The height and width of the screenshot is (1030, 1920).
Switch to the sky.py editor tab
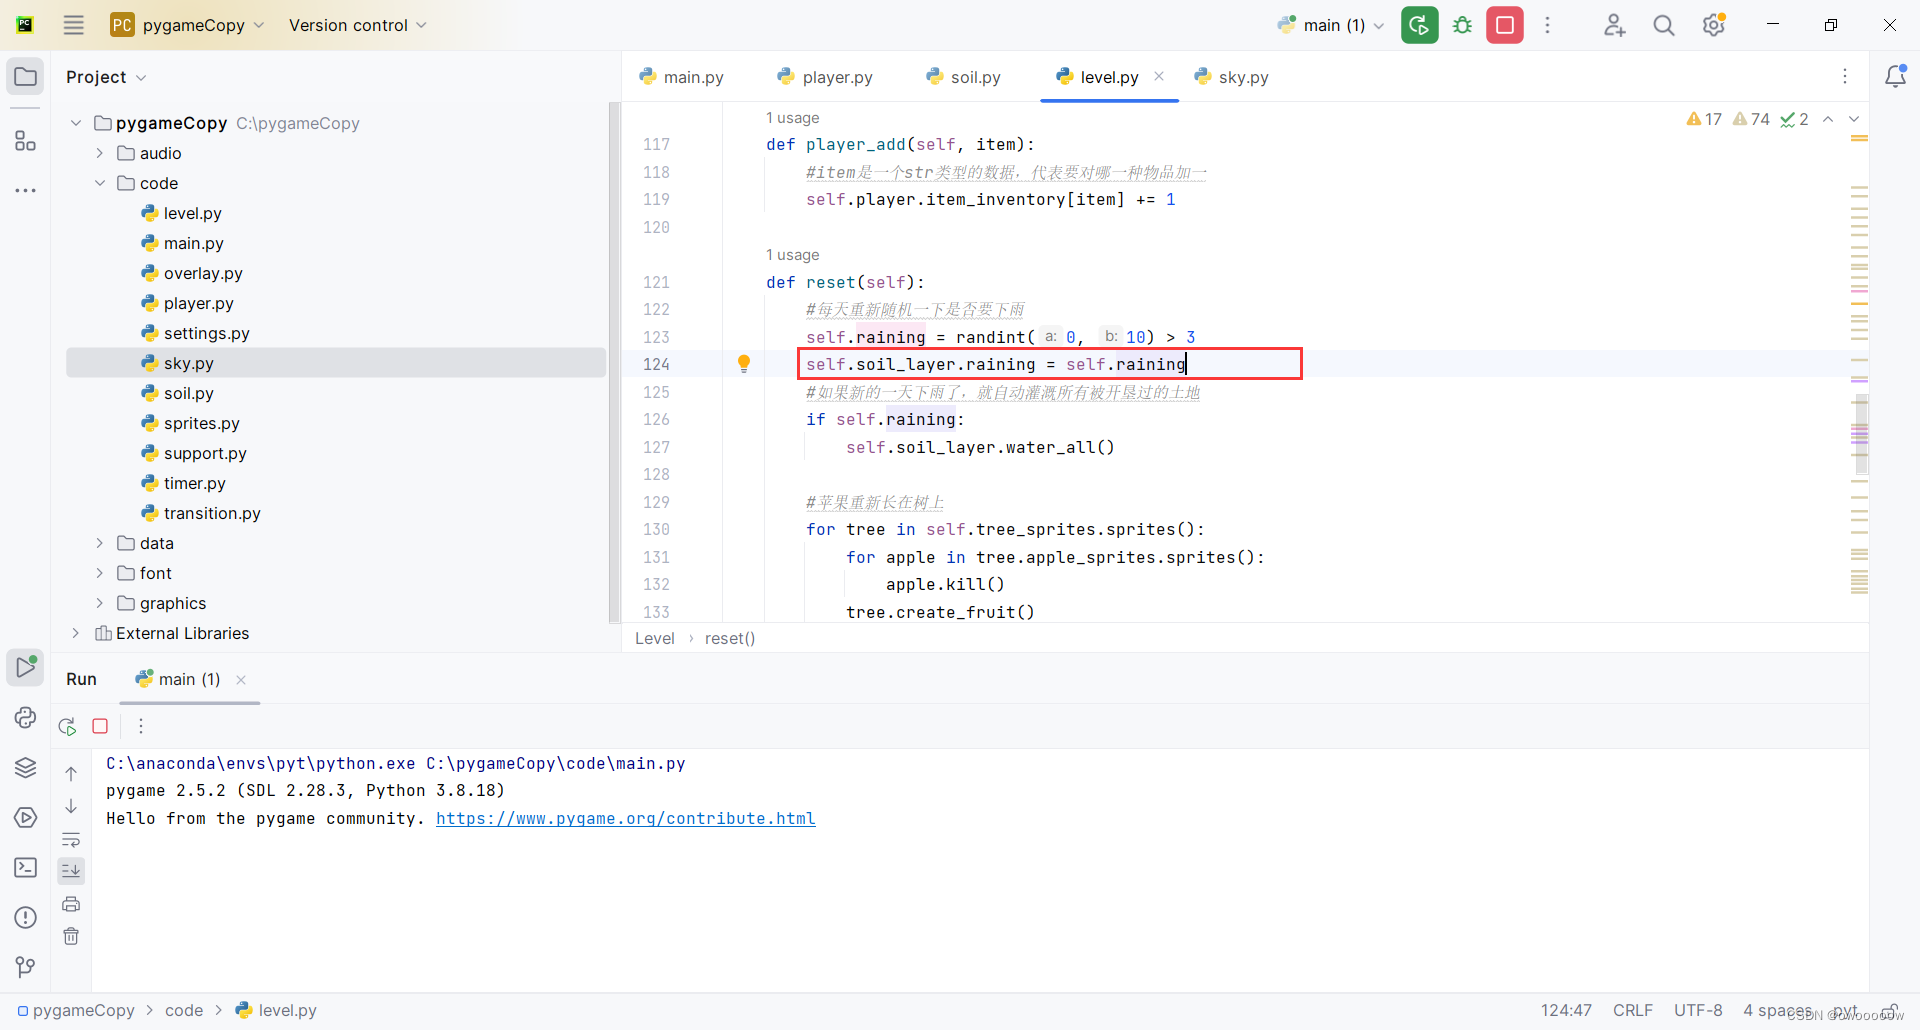(1232, 77)
